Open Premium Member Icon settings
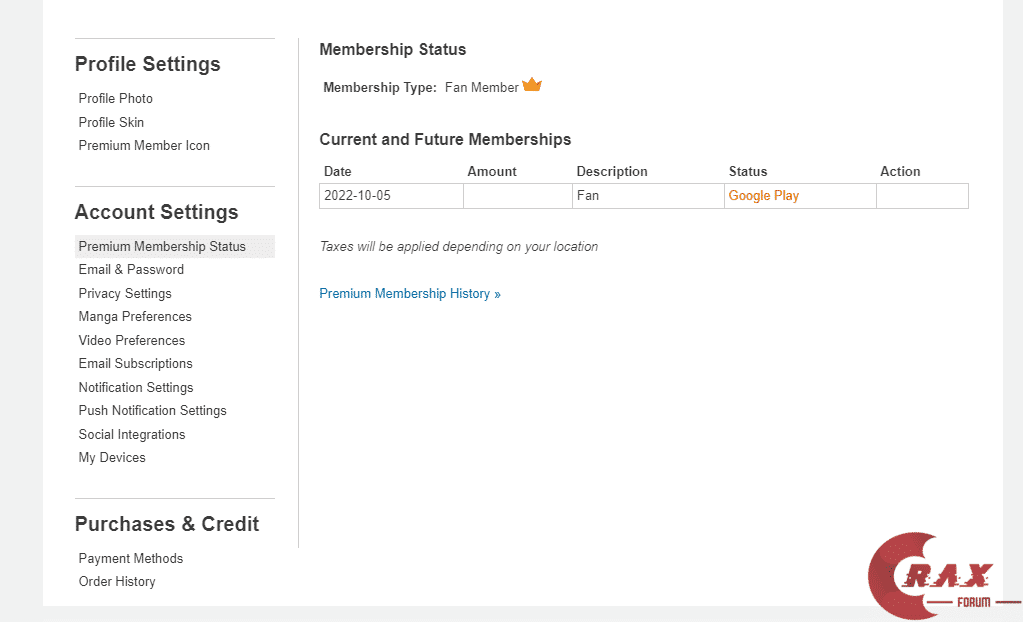Viewport: 1023px width, 622px height. click(144, 146)
